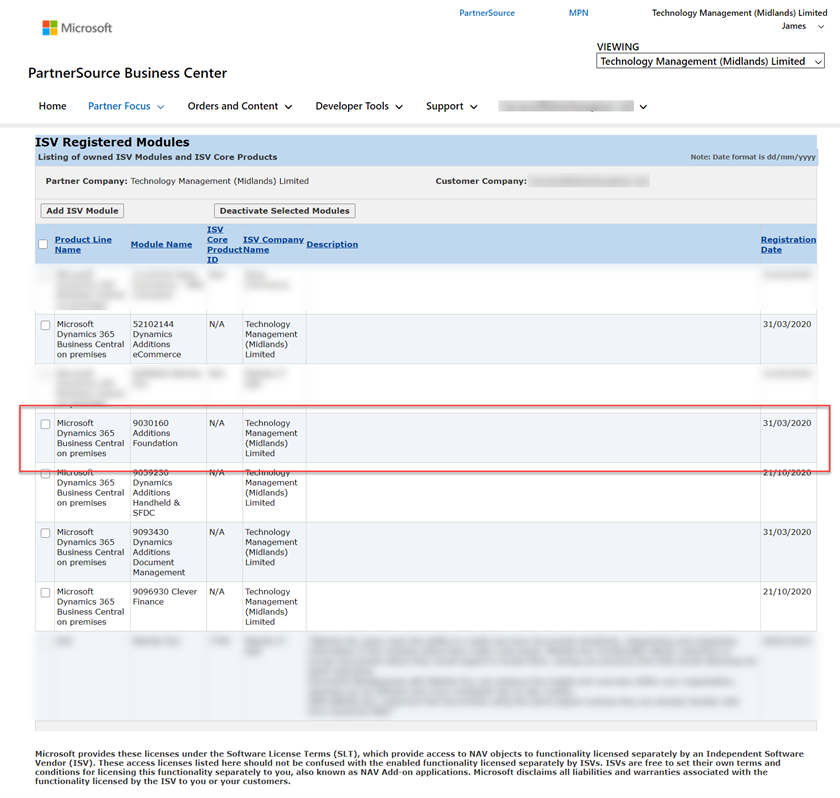Click the 'Note: Date format is dd/mm/yyyy' text
Image resolution: width=840 pixels, height=798 pixels.
[x=753, y=157]
